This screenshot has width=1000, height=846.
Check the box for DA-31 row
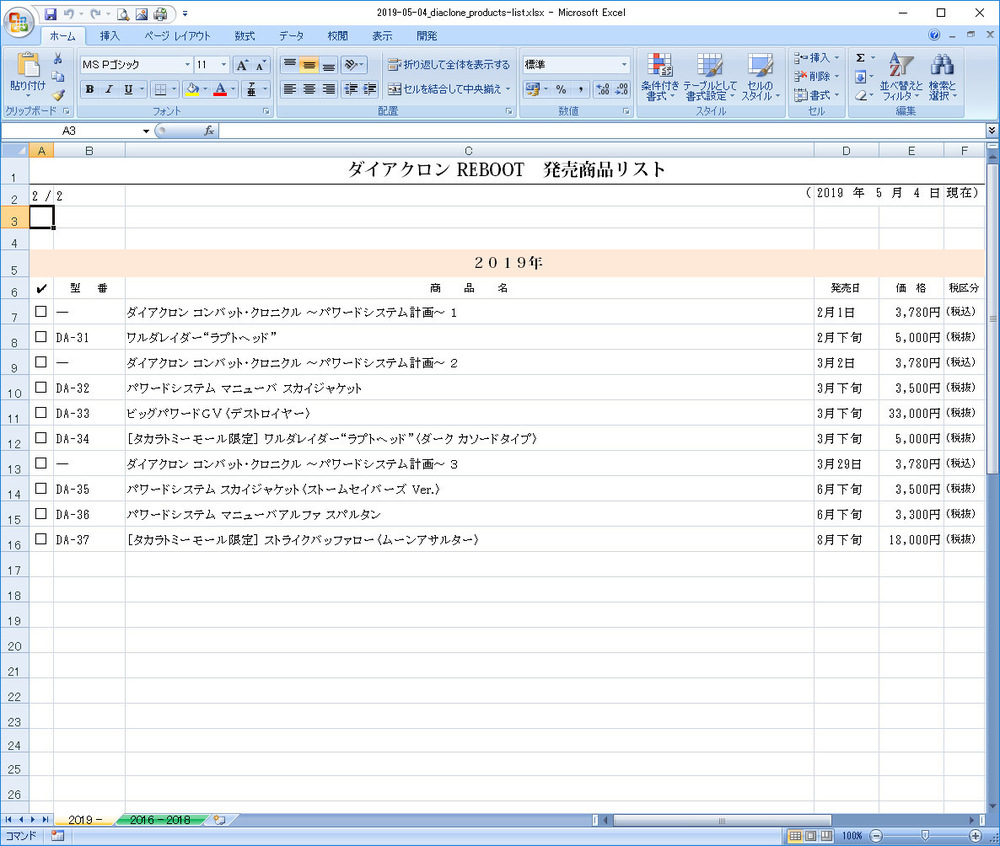point(41,337)
